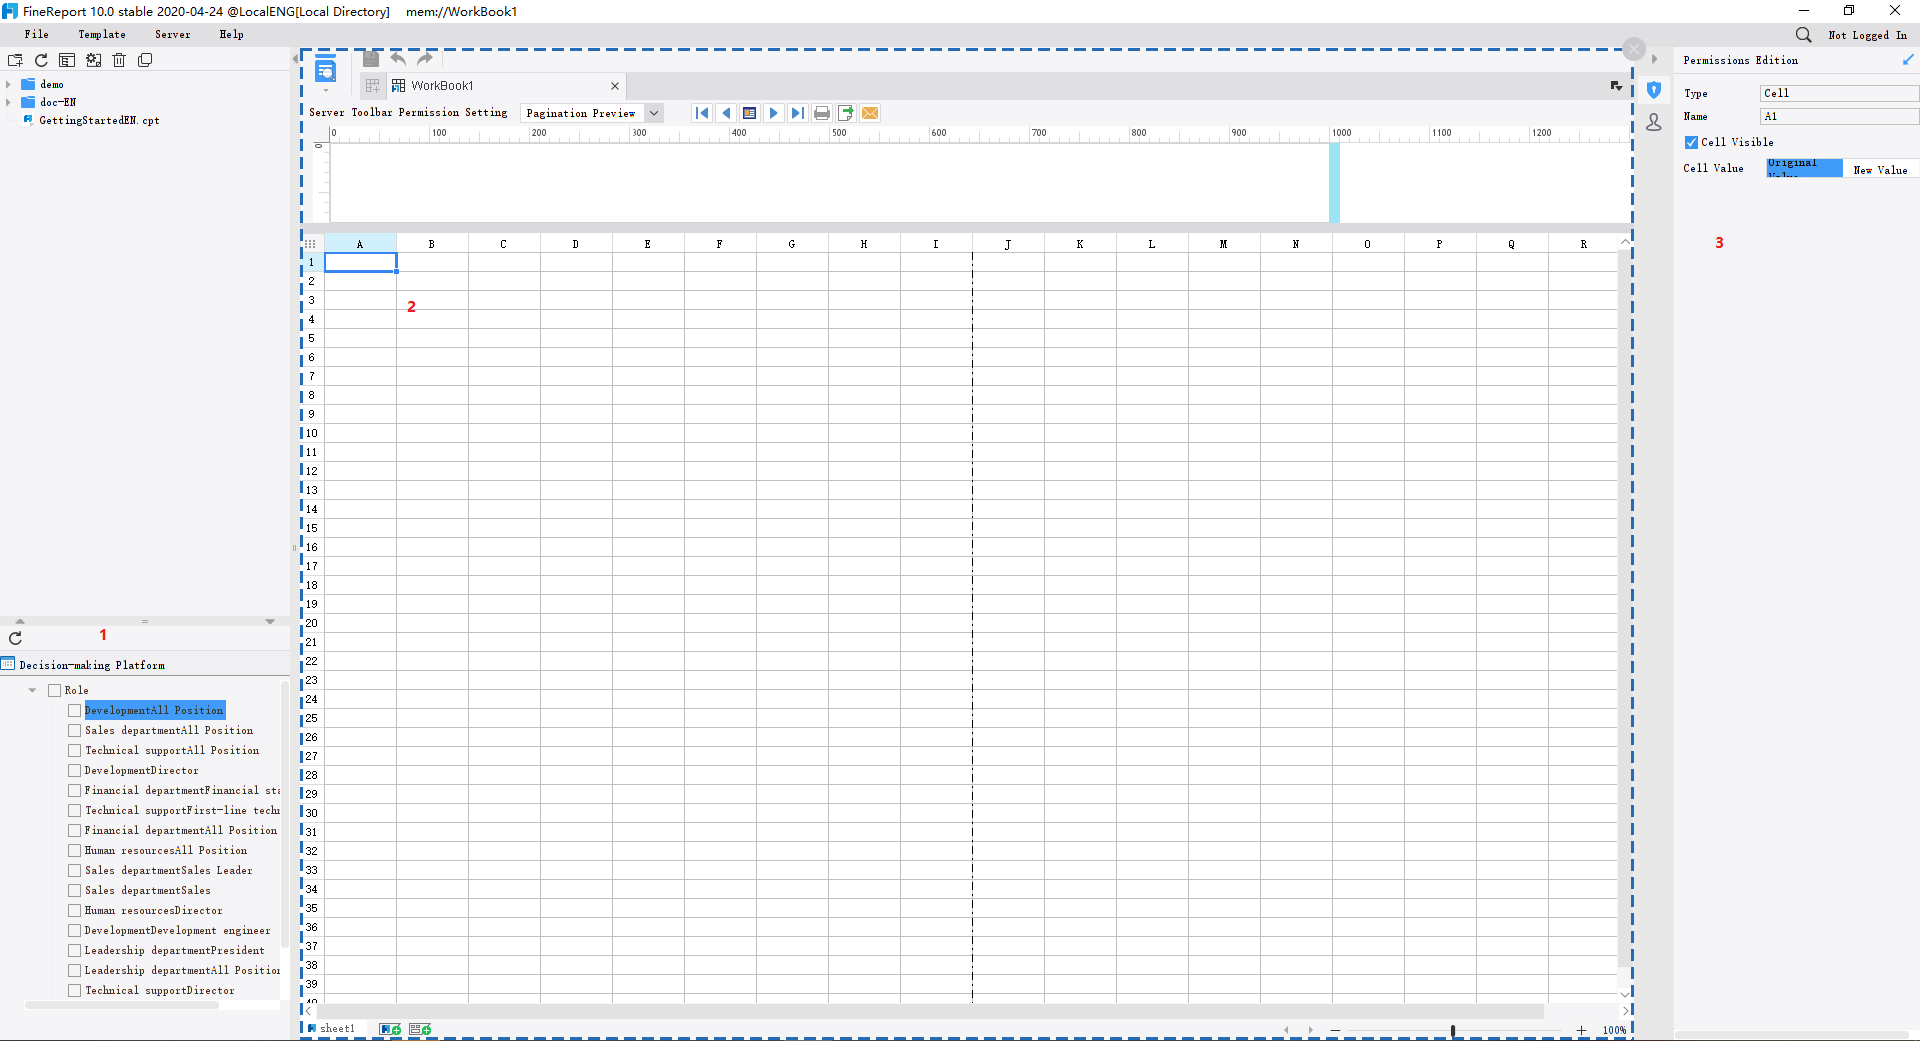The image size is (1920, 1041).
Task: Open the Permission Edition shield panel
Action: (1654, 90)
